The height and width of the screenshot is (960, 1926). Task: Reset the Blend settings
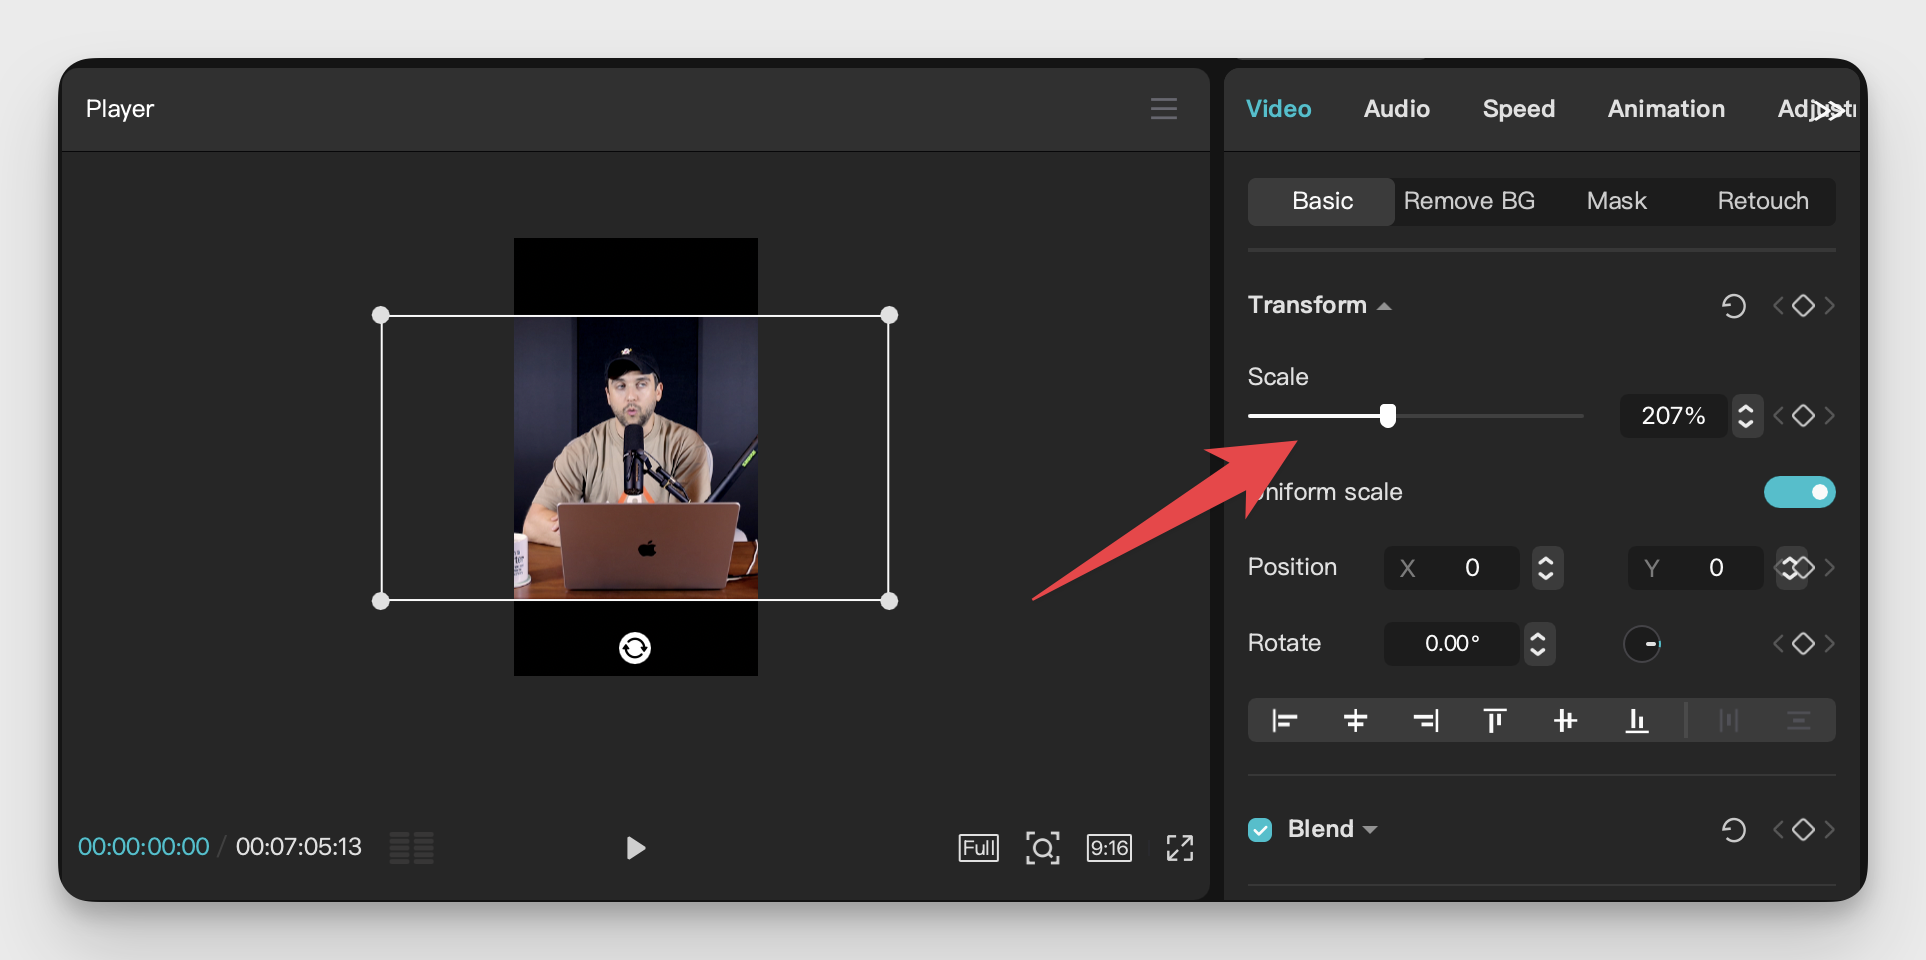1734,829
